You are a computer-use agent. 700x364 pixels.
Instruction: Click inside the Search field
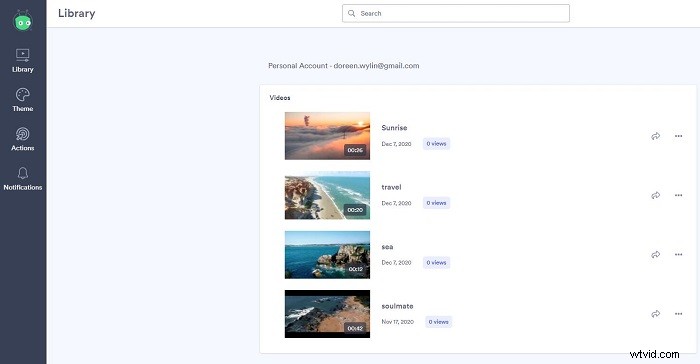pyautogui.click(x=456, y=13)
